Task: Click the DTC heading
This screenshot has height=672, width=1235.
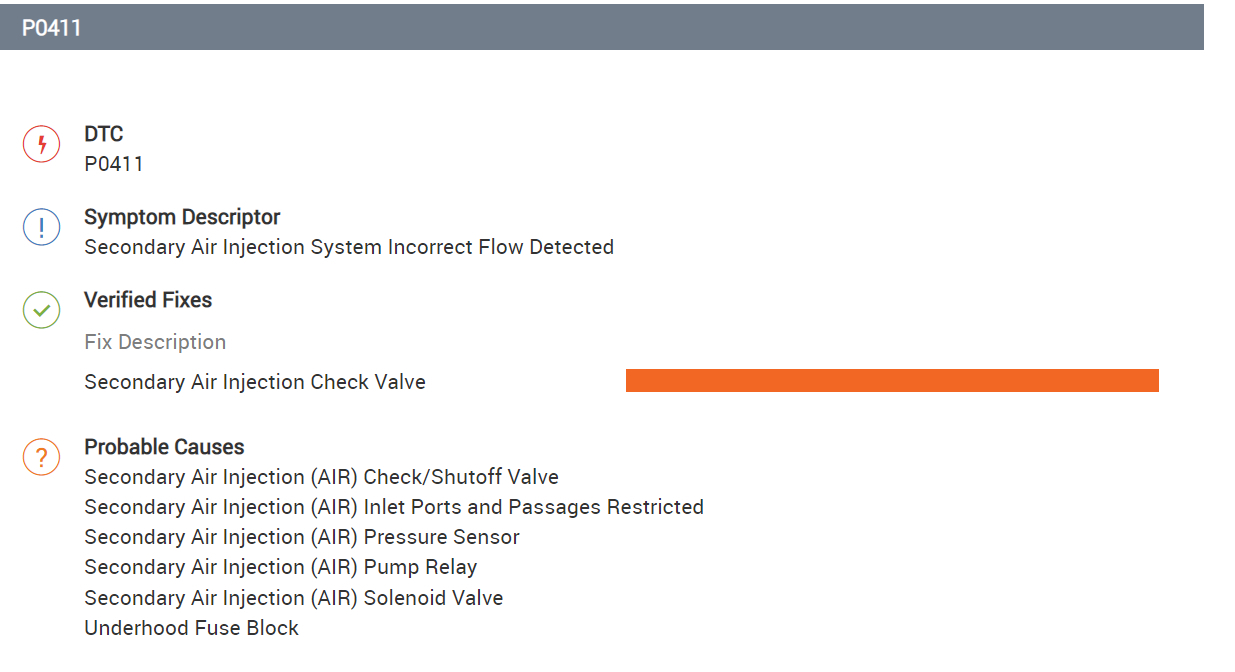Action: [104, 134]
